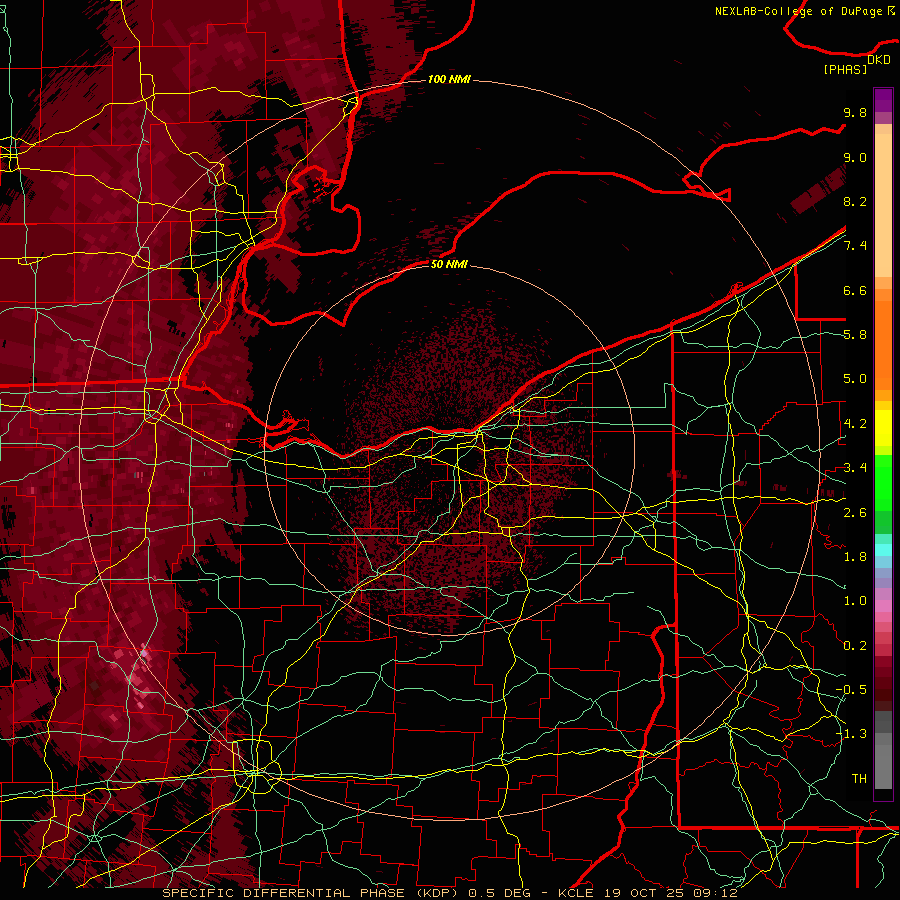Viewport: 900px width, 900px height.
Task: Click the 2.6 value on color scale
Action: pyautogui.click(x=855, y=513)
